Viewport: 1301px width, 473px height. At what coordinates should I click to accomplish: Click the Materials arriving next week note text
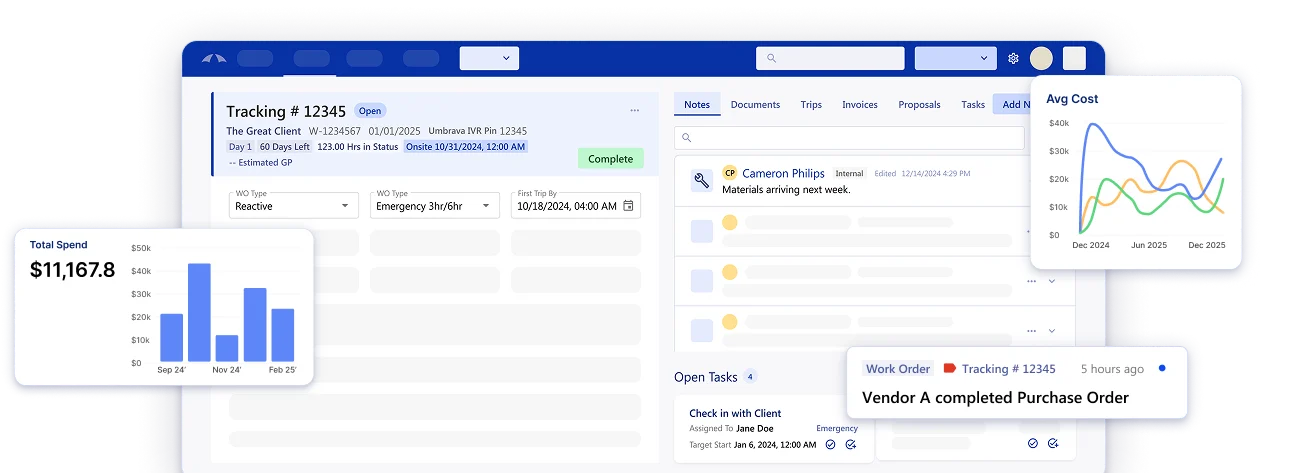(786, 189)
